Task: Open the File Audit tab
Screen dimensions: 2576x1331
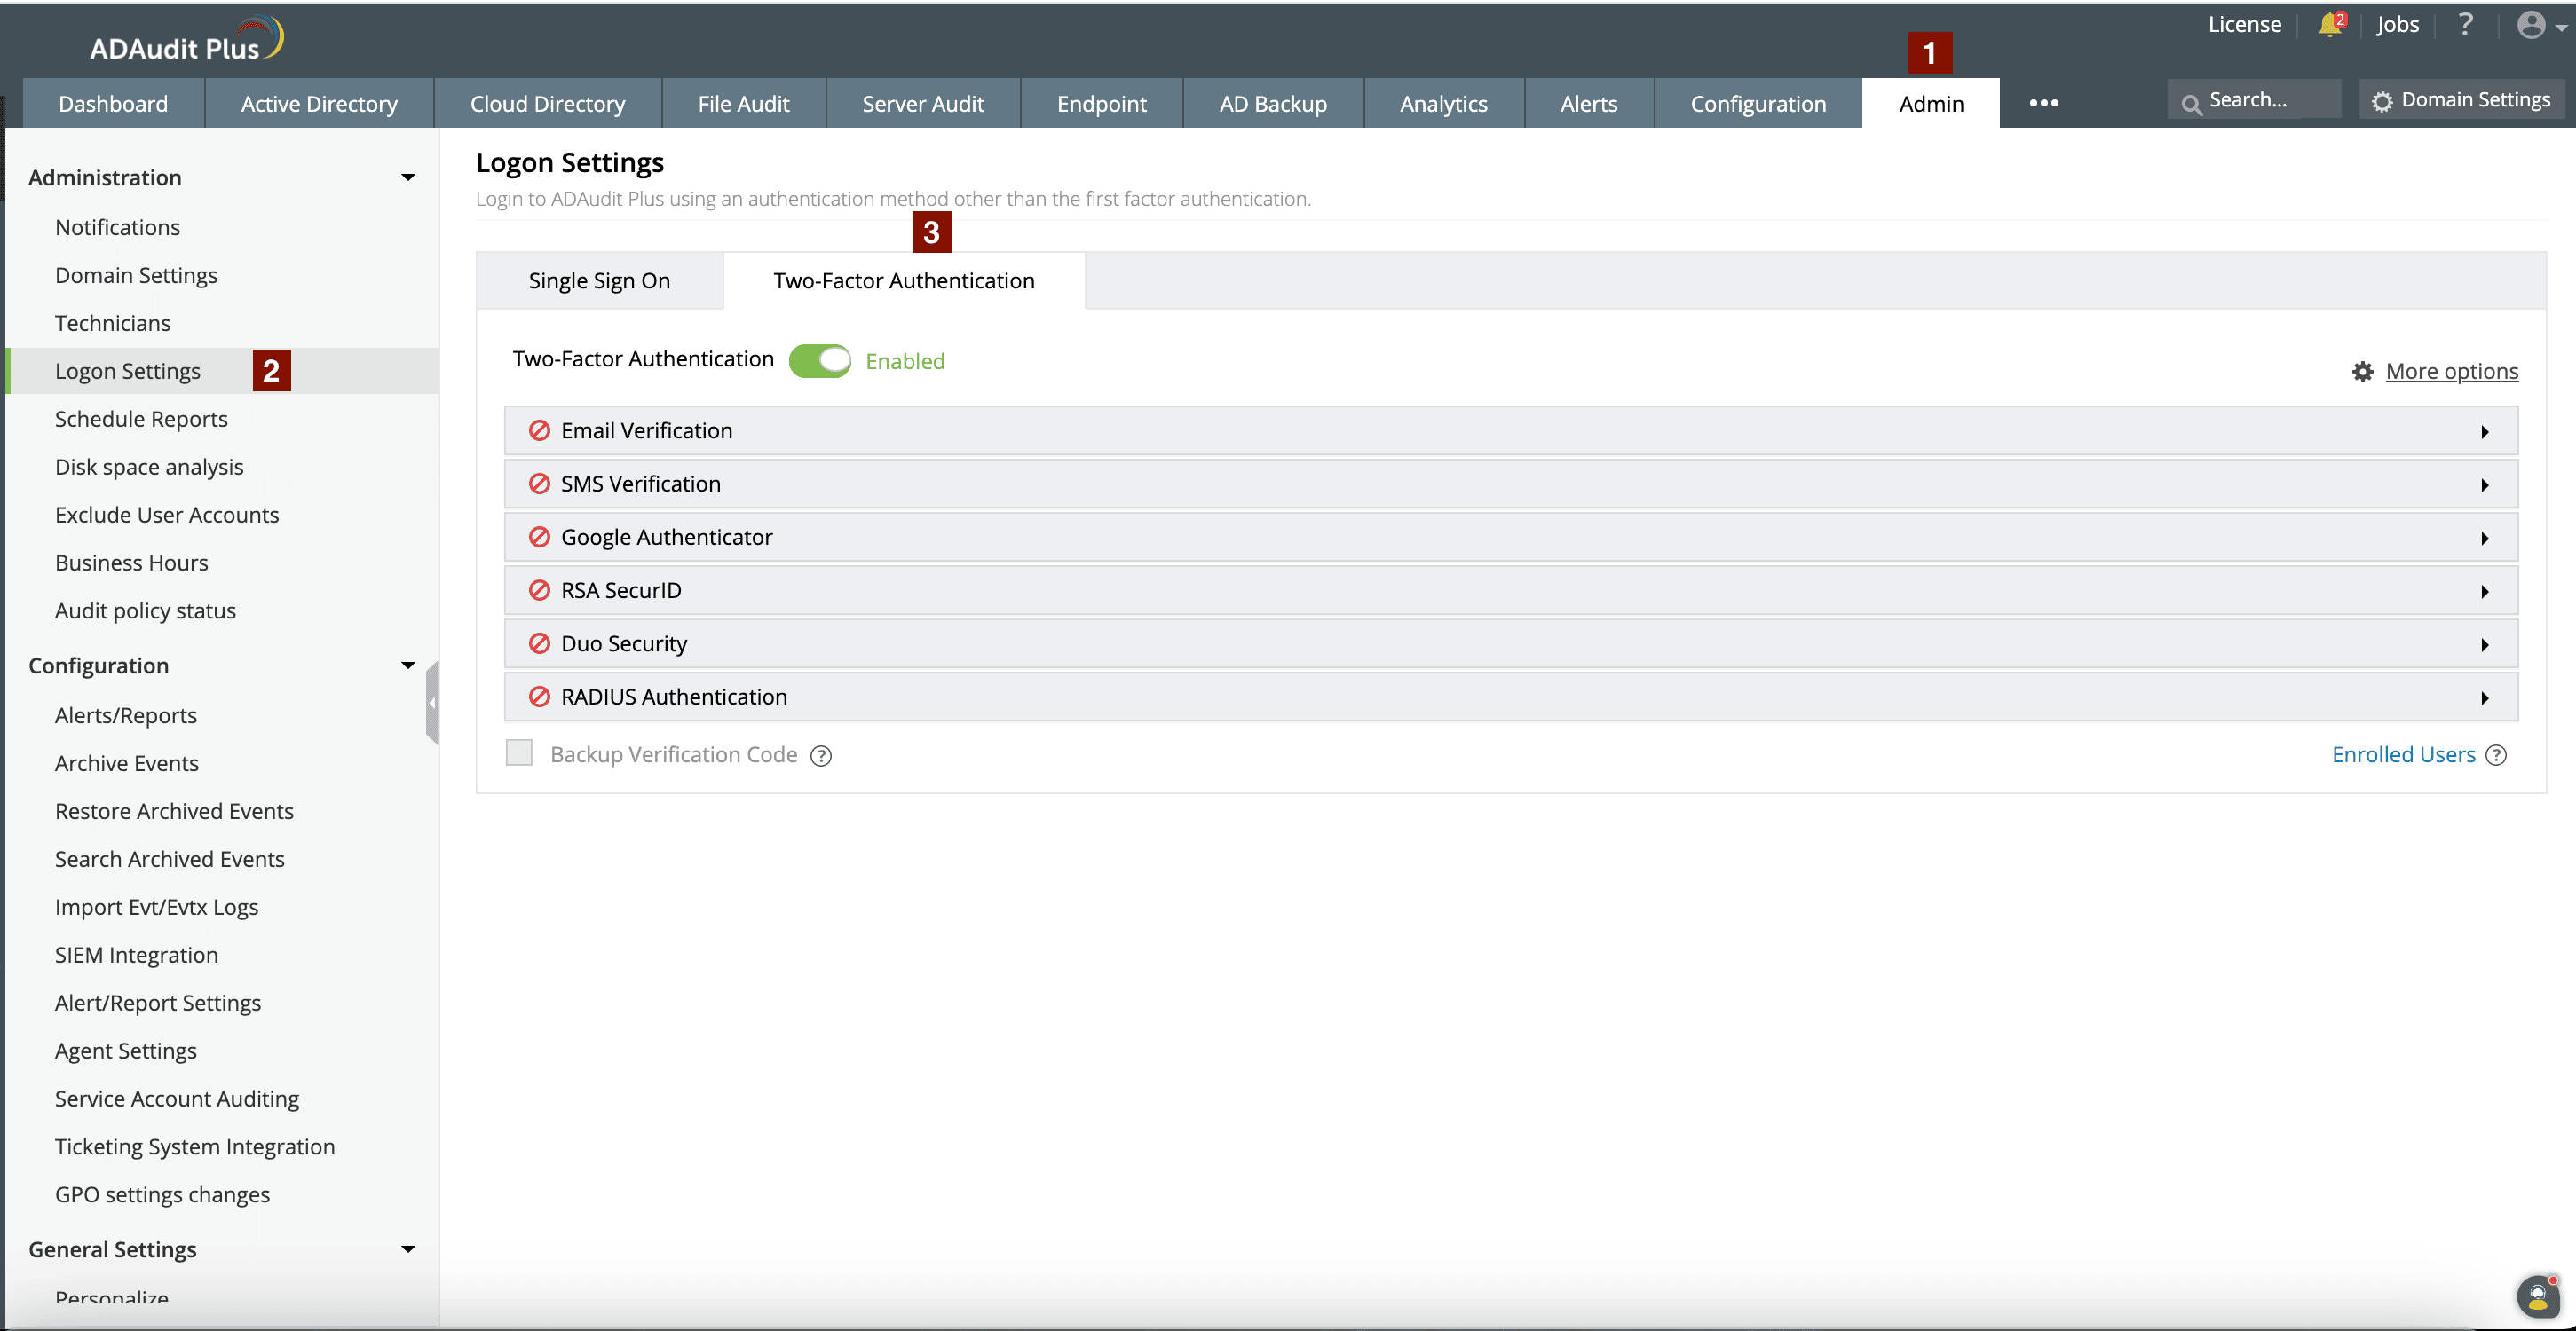Action: point(743,104)
